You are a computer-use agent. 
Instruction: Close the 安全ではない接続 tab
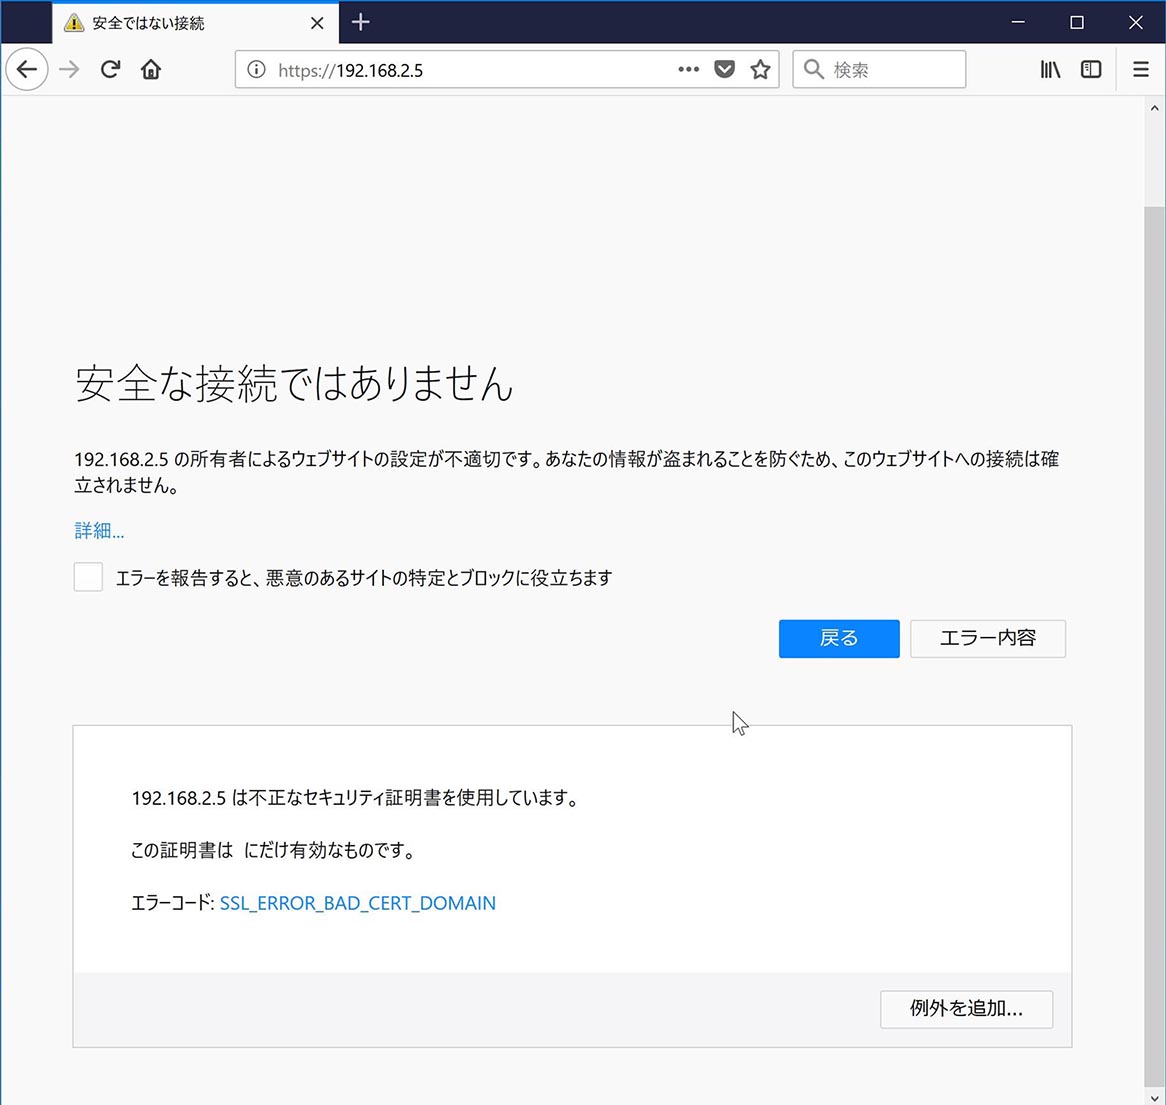click(317, 23)
